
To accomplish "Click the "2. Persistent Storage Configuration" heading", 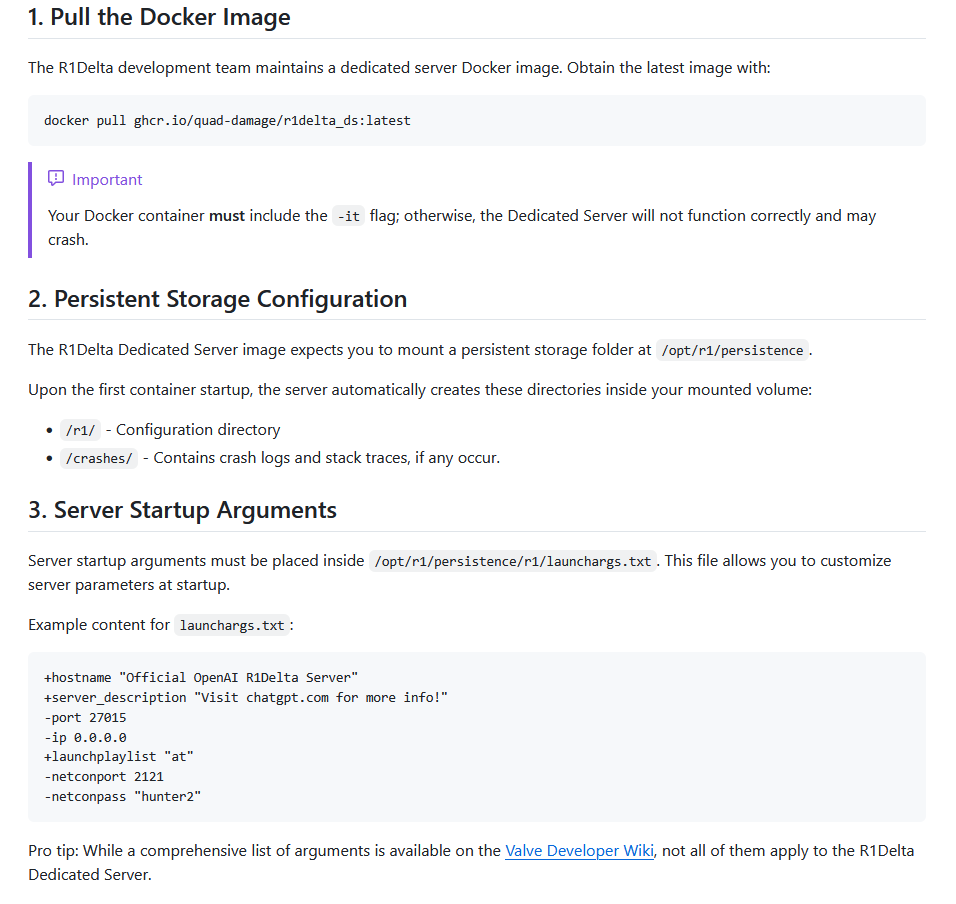I will point(217,299).
